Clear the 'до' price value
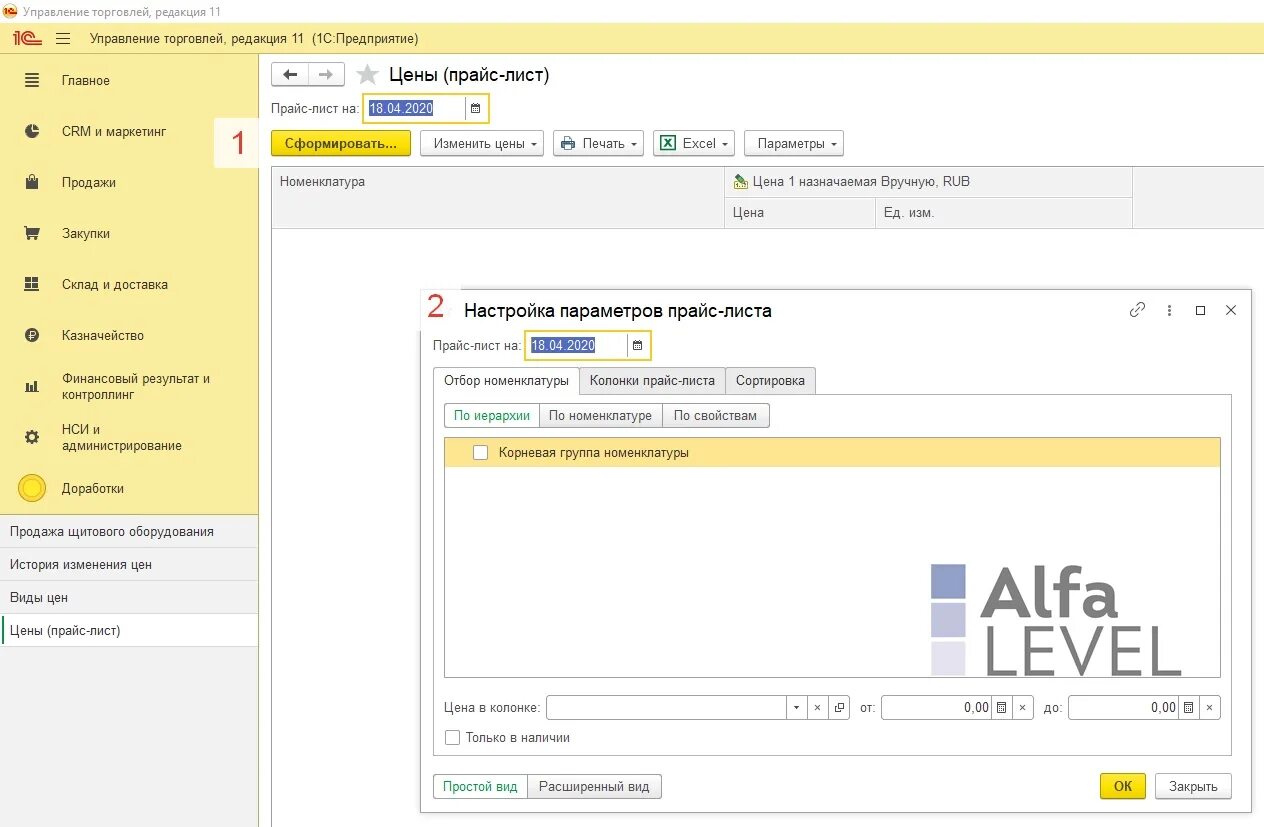Viewport: 1264px width, 827px height. [1210, 707]
